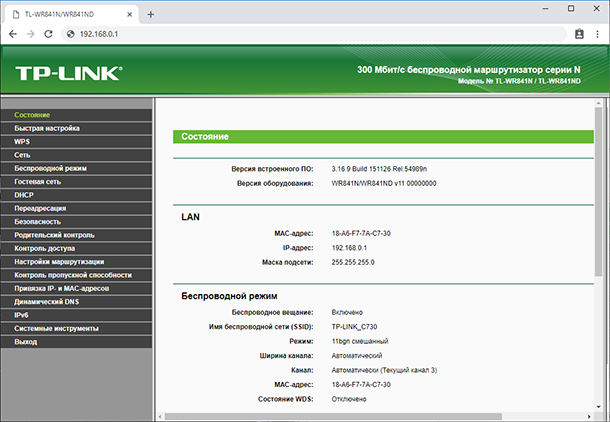Click the TP-LINK logo

69,73
